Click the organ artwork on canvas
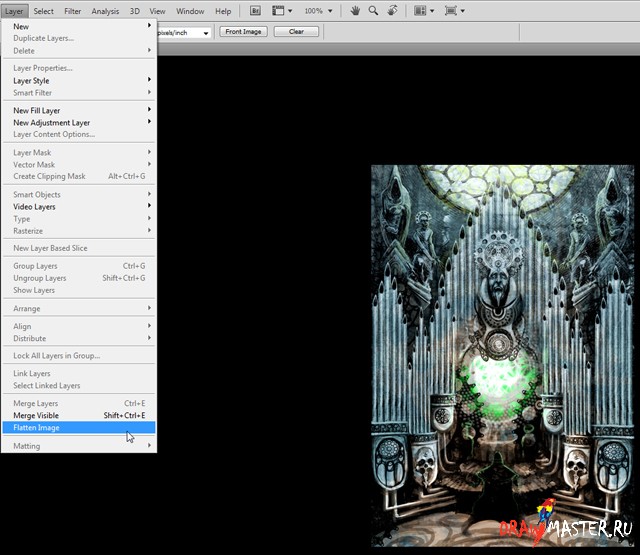 point(502,355)
